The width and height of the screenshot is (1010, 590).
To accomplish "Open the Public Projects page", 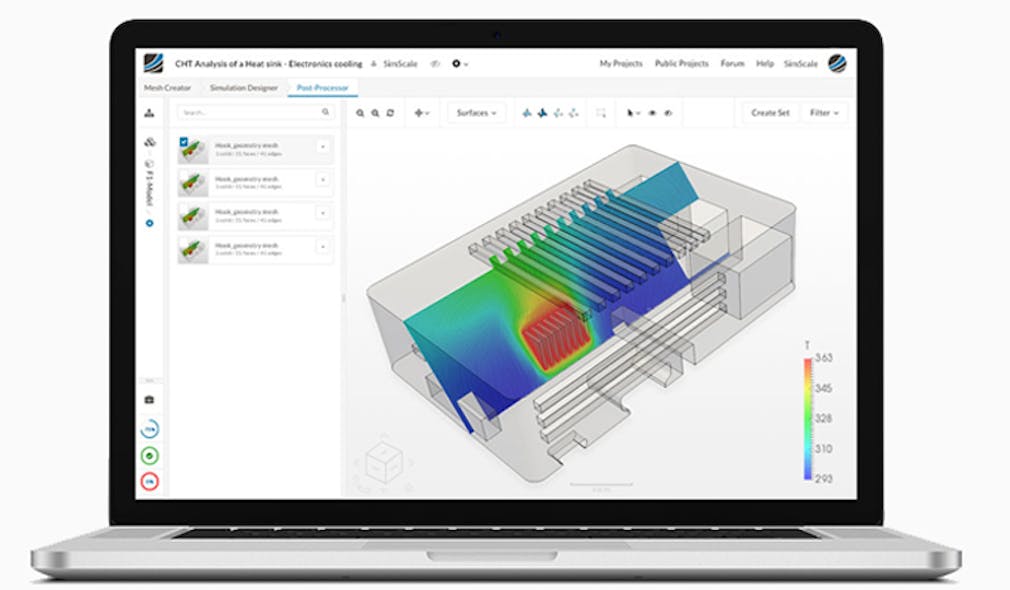I will (x=682, y=63).
